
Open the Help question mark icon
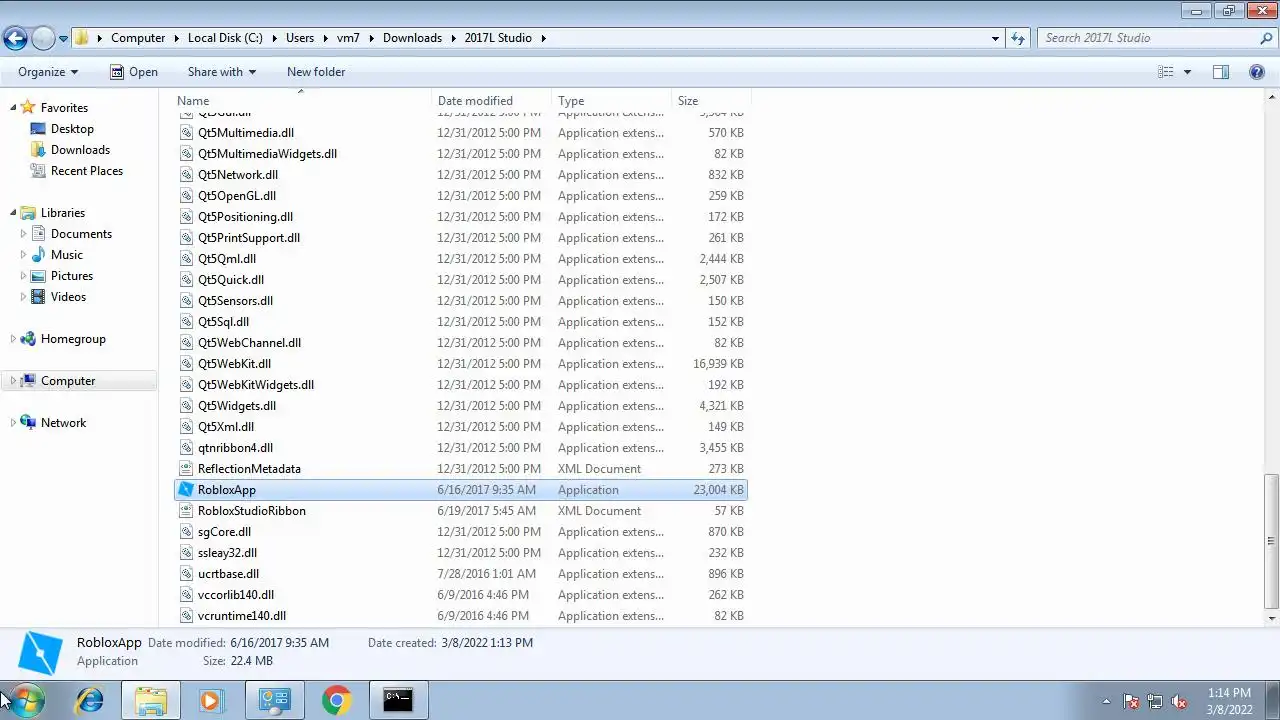coord(1257,72)
